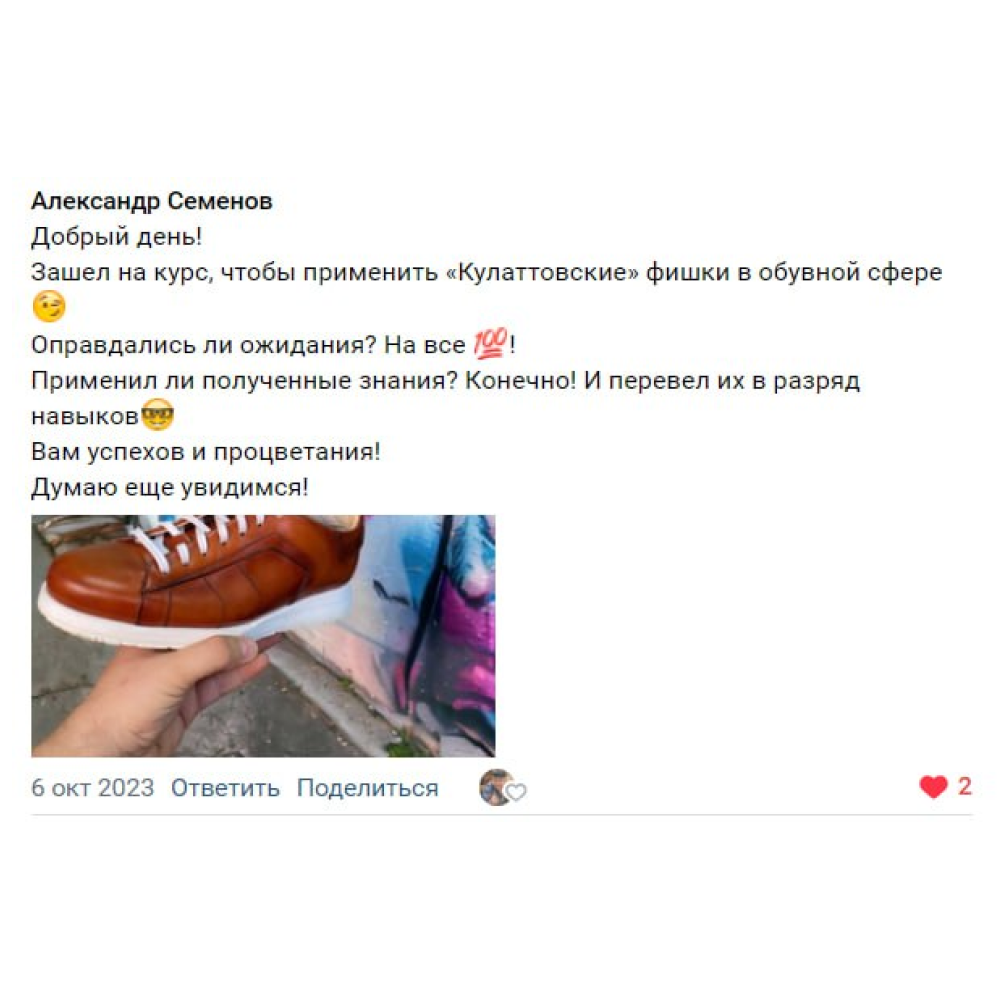Click the Ответить reply link
Screen dimensions: 1000x1000
(225, 788)
